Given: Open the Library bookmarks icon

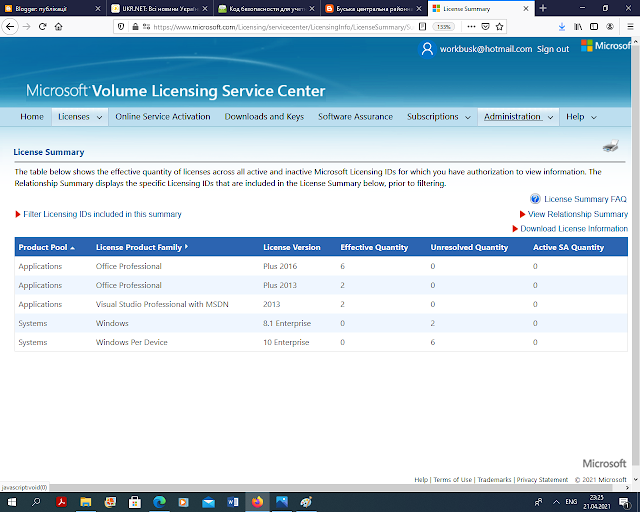Looking at the screenshot, I should pyautogui.click(x=578, y=27).
